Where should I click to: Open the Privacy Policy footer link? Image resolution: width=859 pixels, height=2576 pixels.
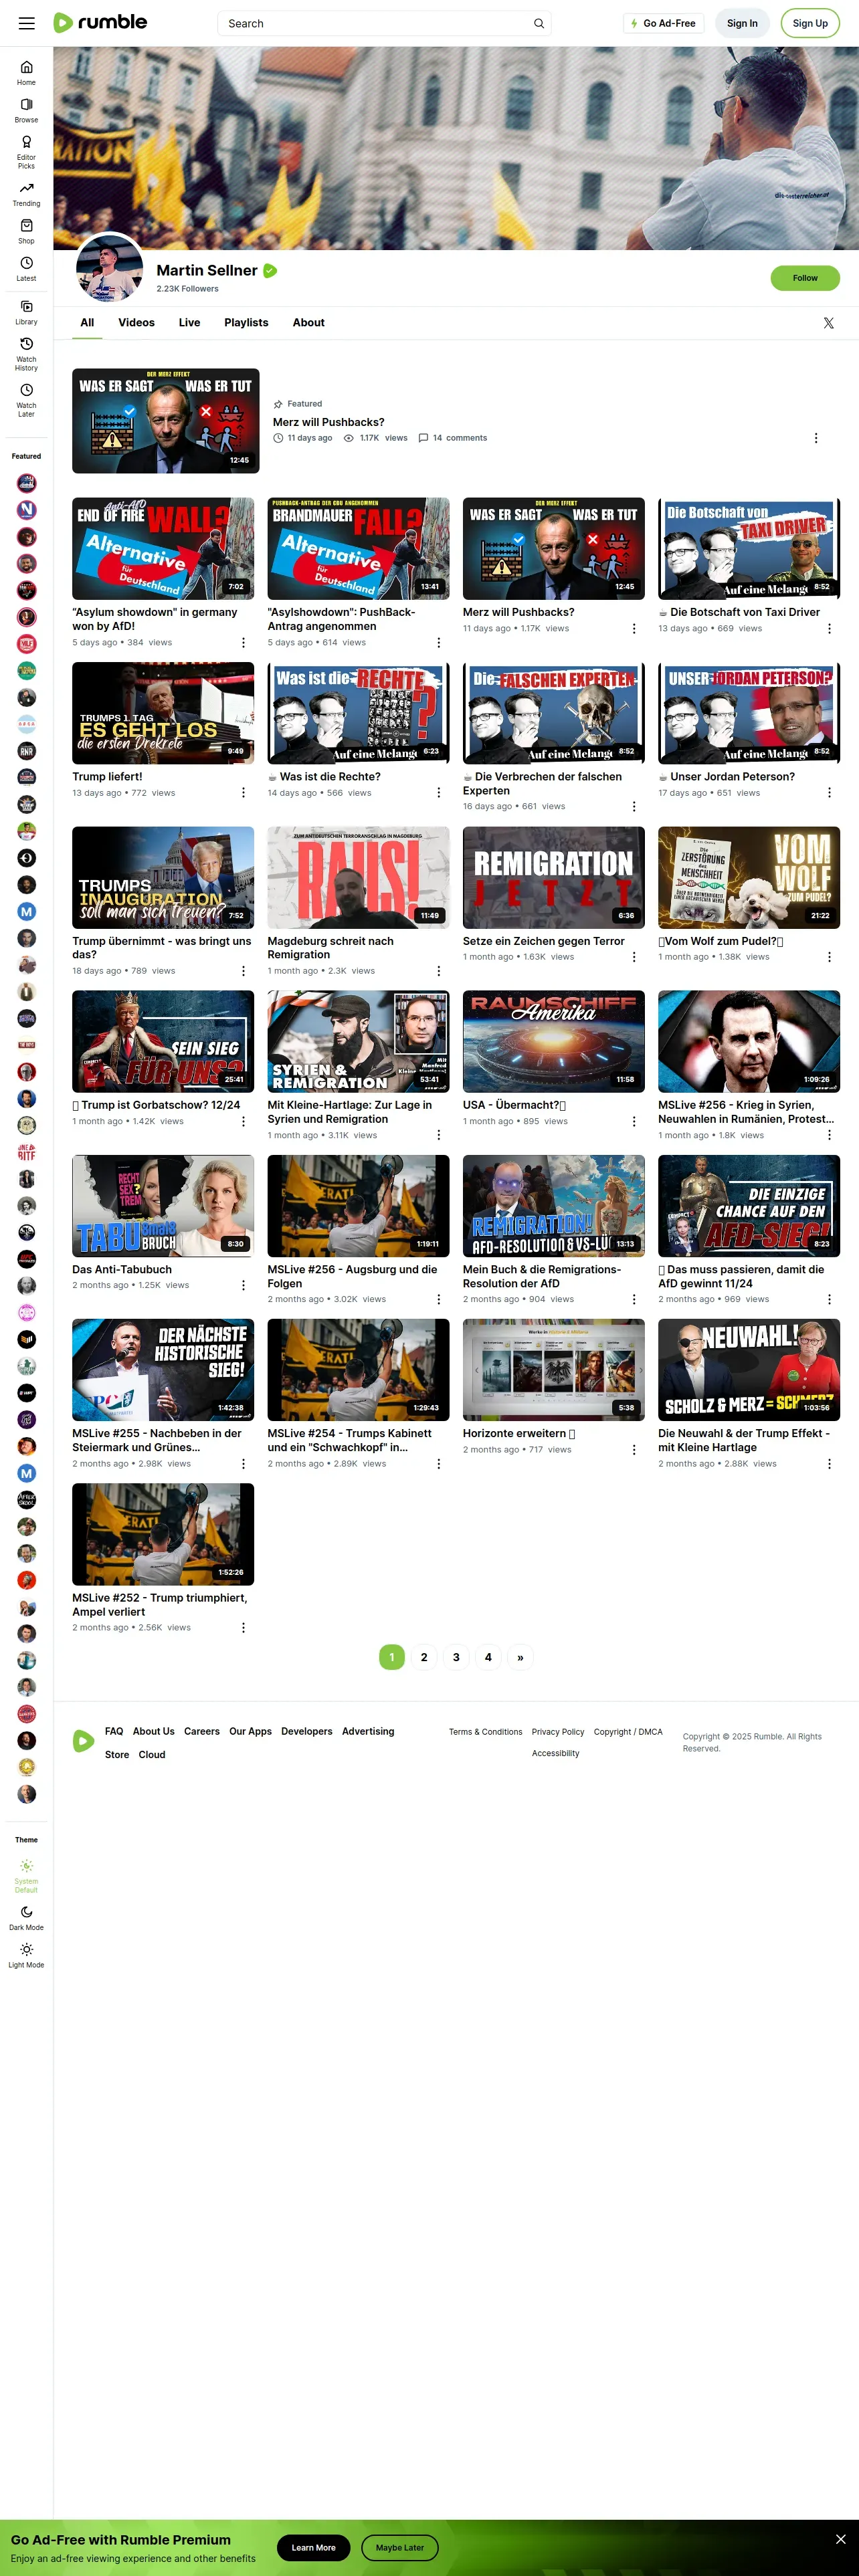pyautogui.click(x=558, y=1732)
